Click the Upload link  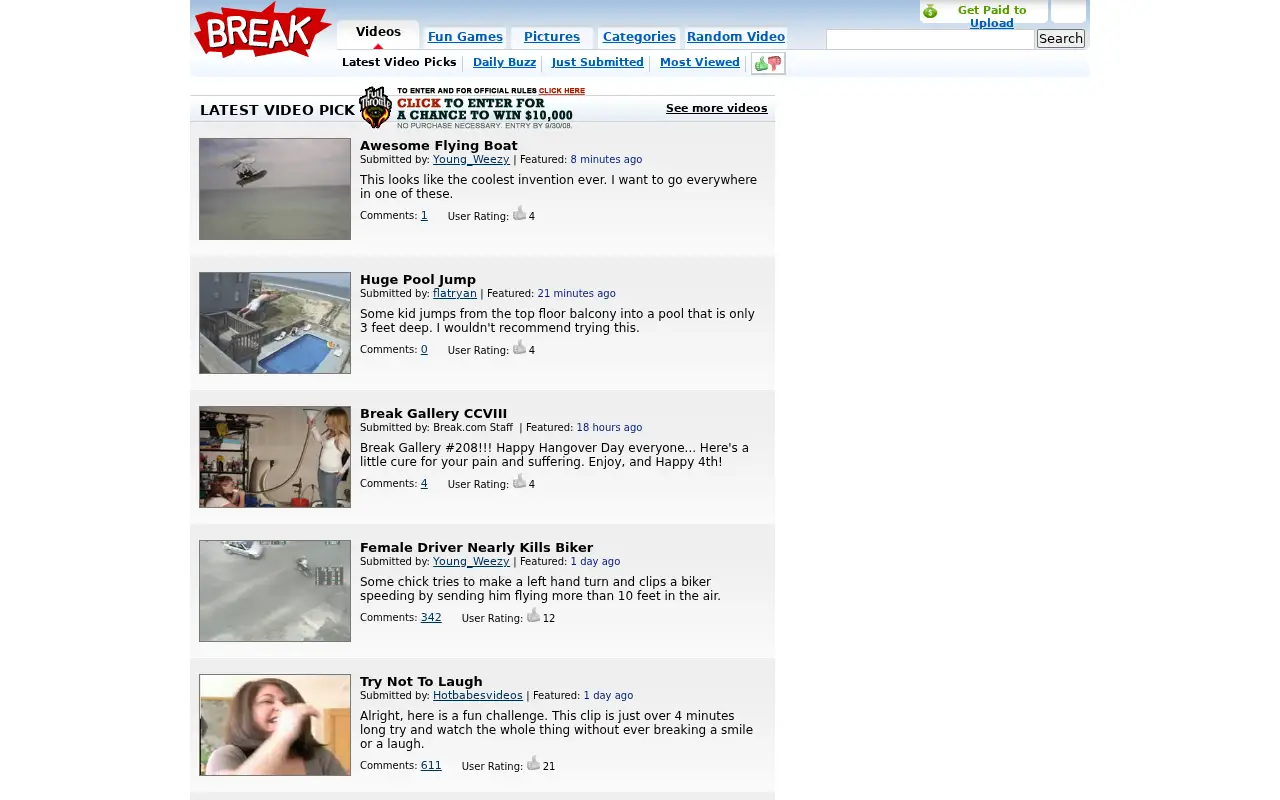(x=992, y=23)
